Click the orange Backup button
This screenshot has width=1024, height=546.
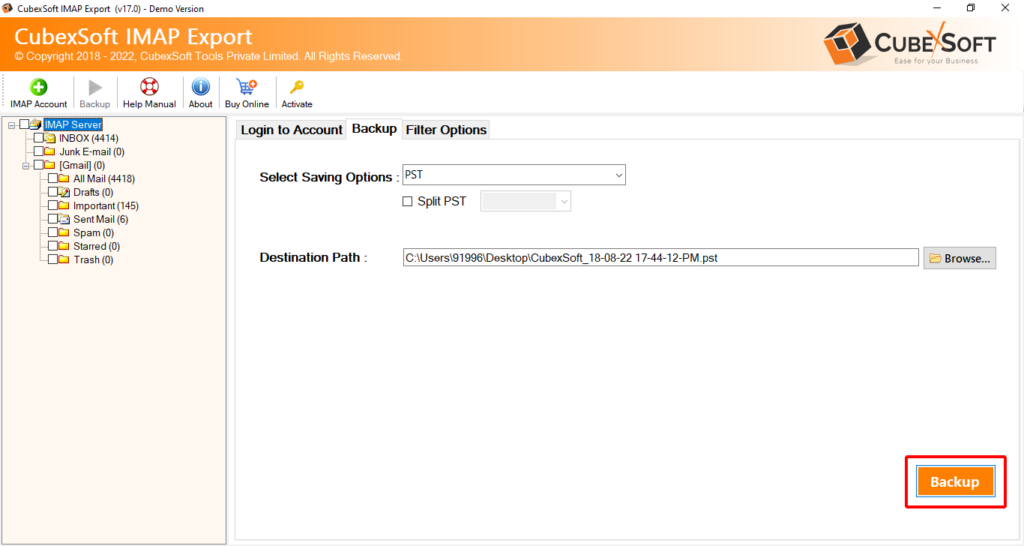955,482
